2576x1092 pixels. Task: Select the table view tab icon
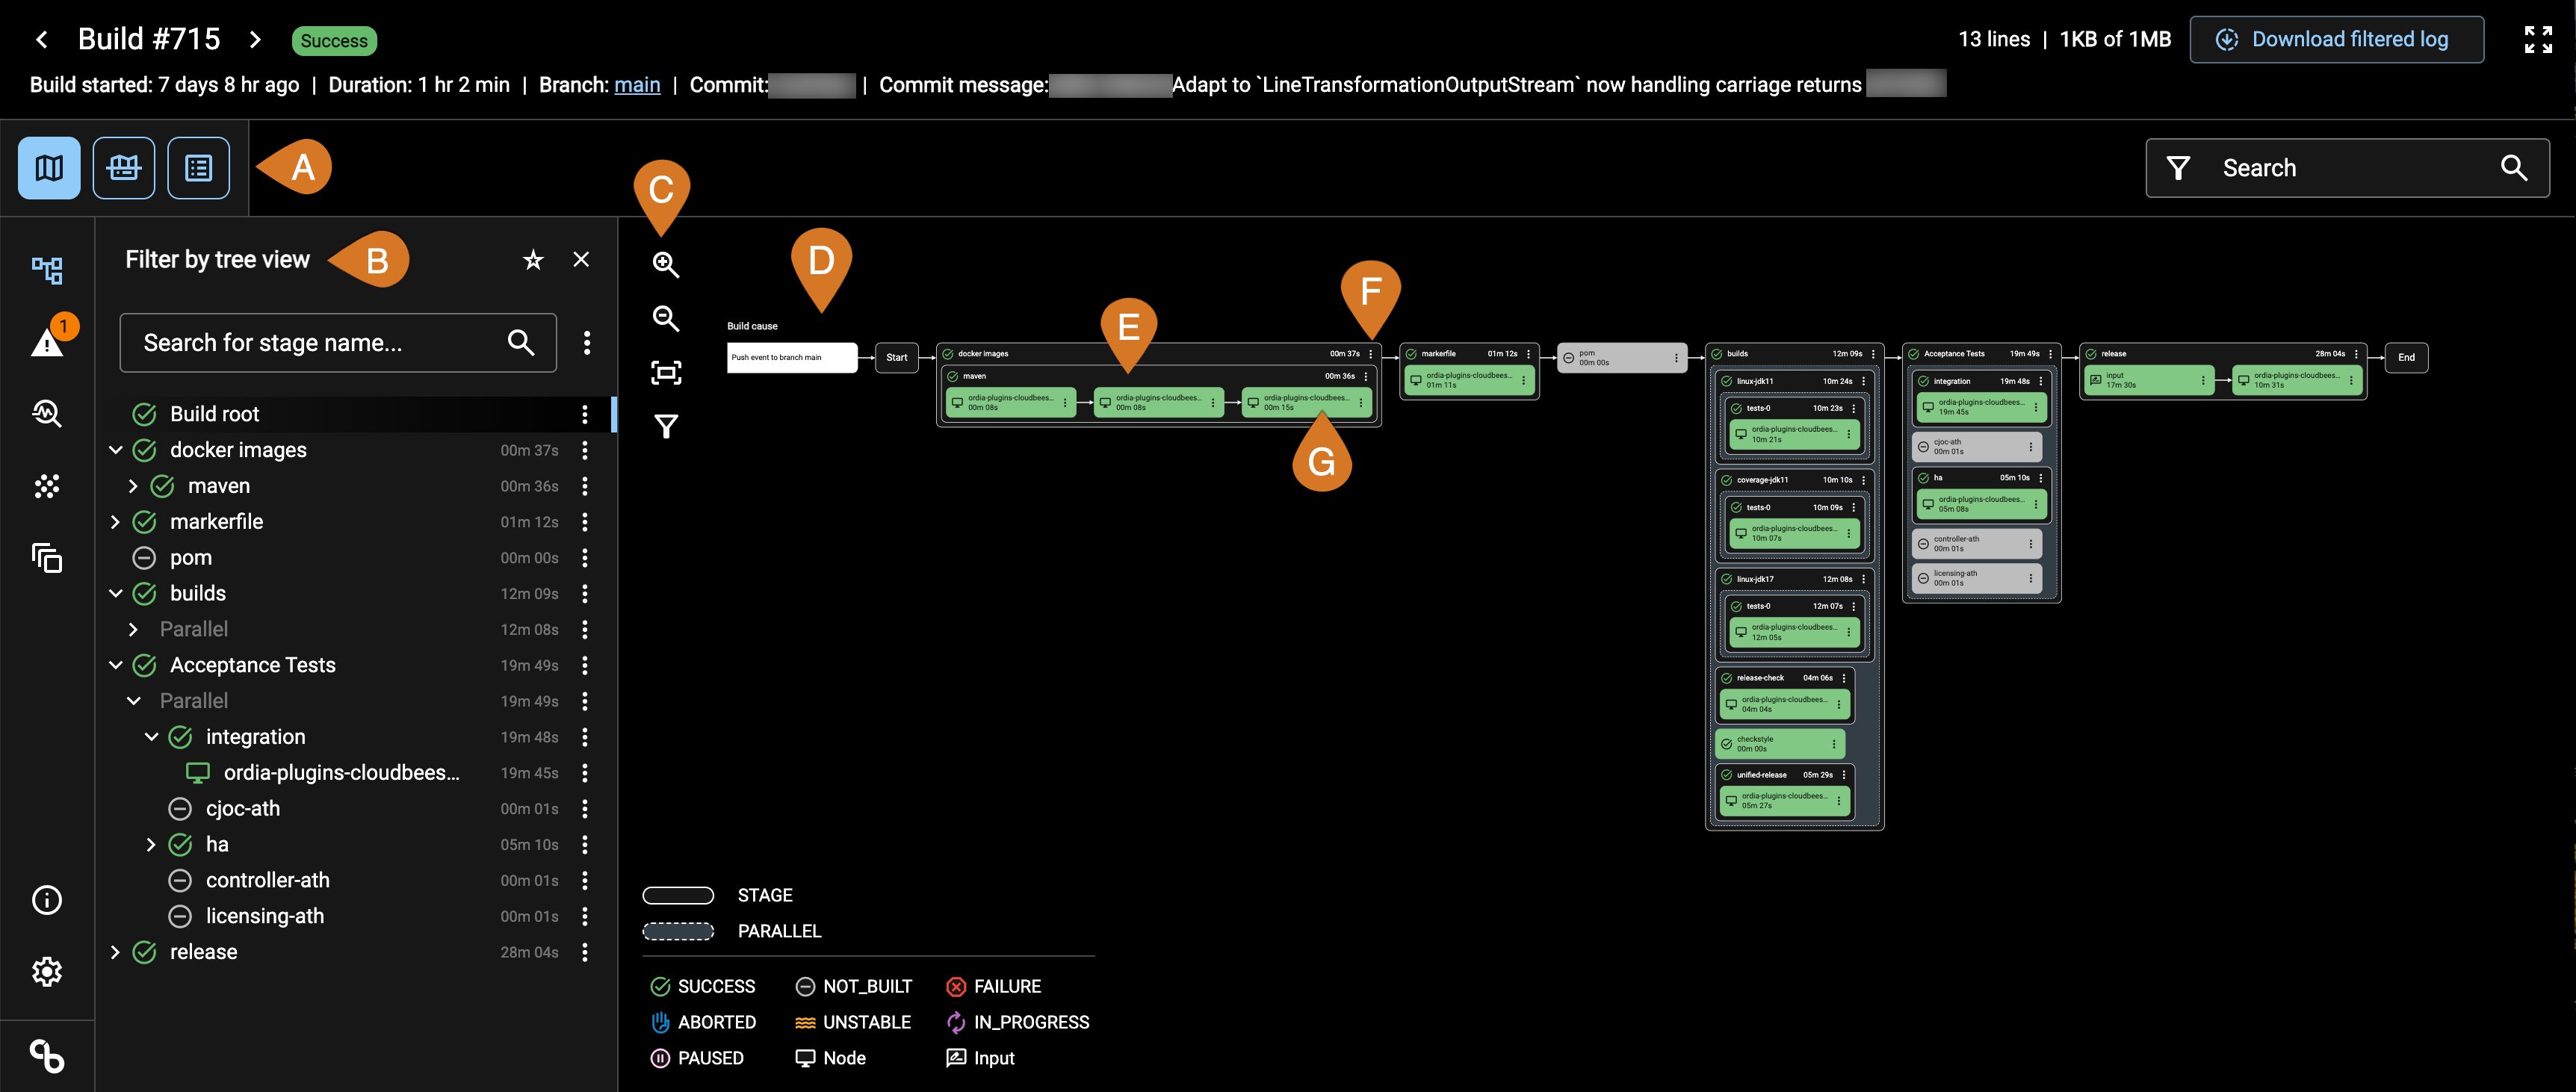coord(199,167)
